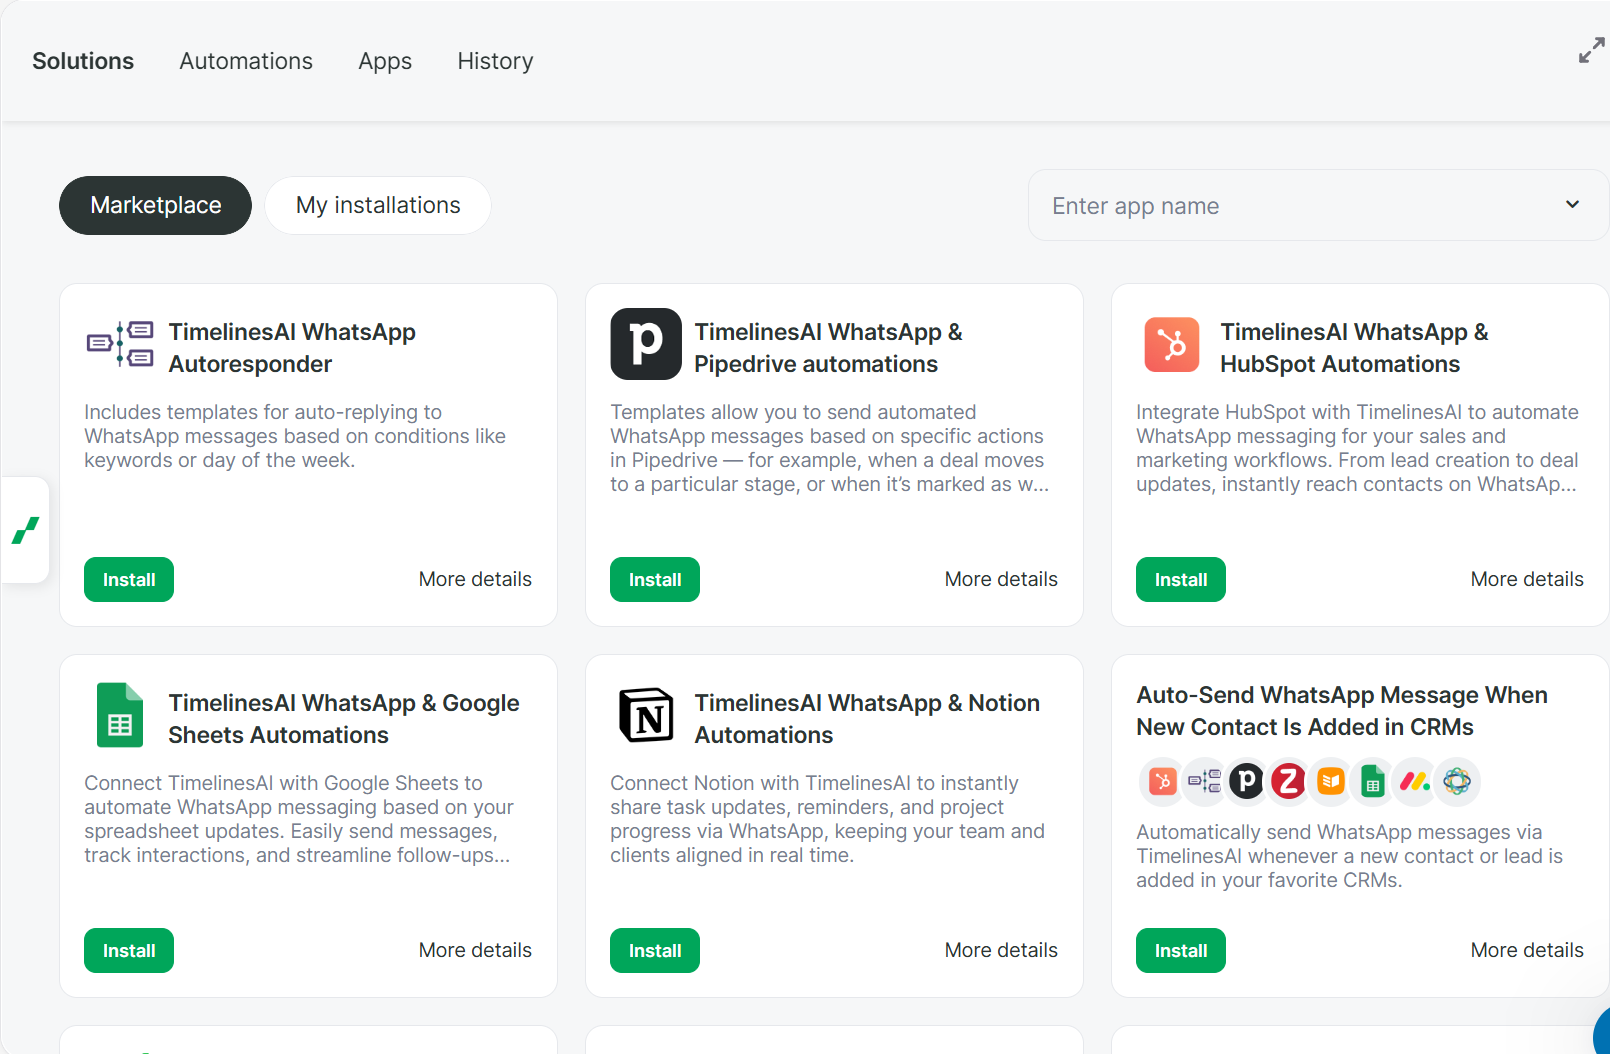
Task: Expand the app name dropdown chevron
Action: (1572, 205)
